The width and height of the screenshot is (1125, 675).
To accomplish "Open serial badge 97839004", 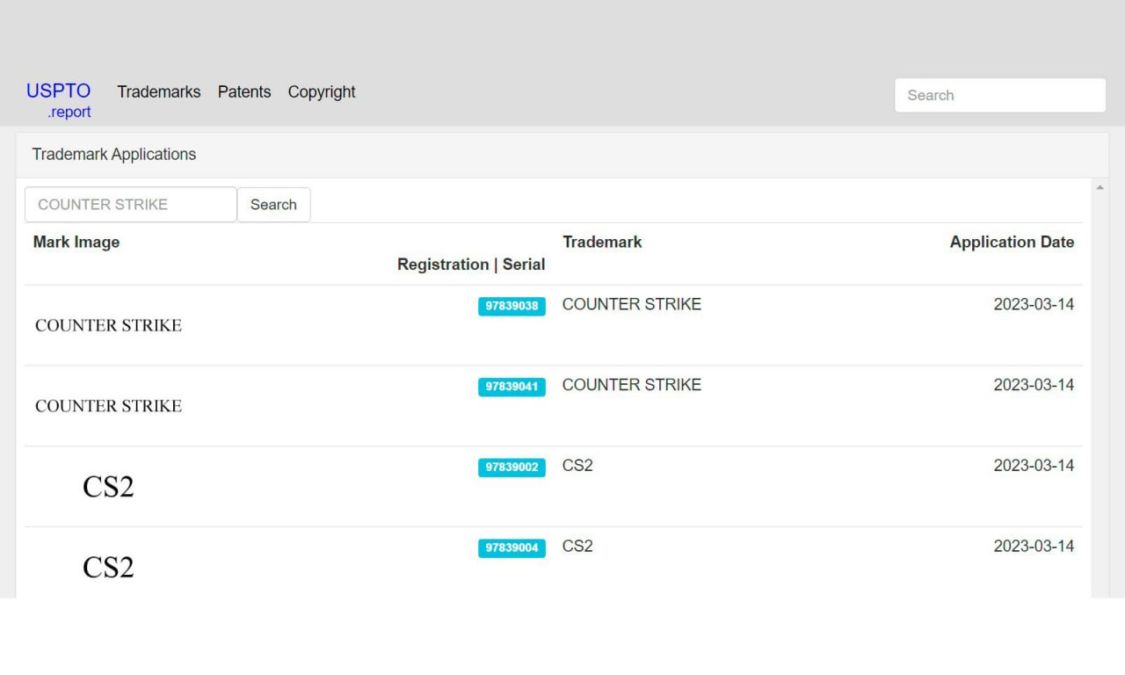I will point(512,548).
